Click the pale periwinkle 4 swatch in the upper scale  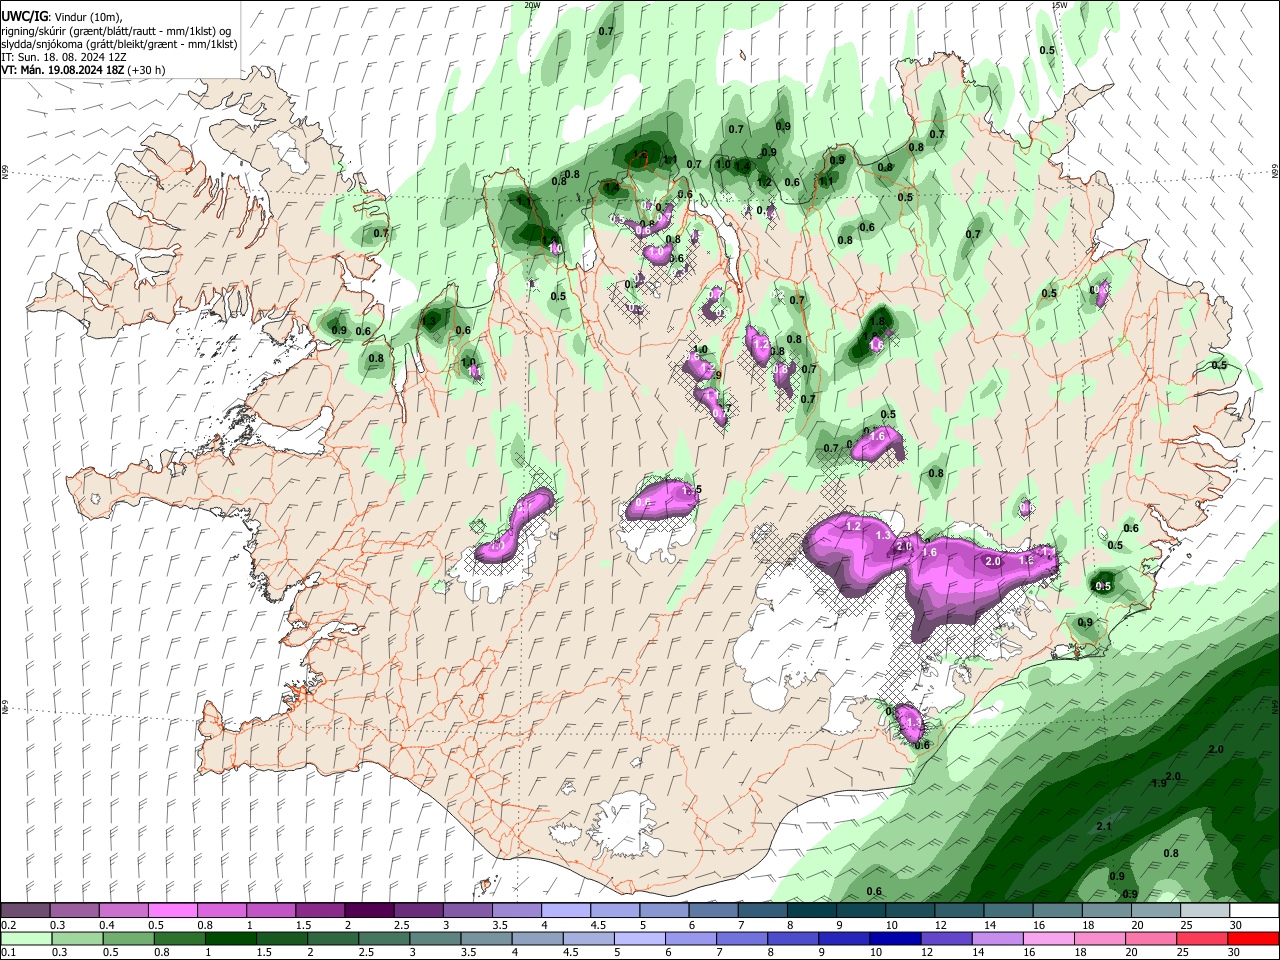pos(566,910)
